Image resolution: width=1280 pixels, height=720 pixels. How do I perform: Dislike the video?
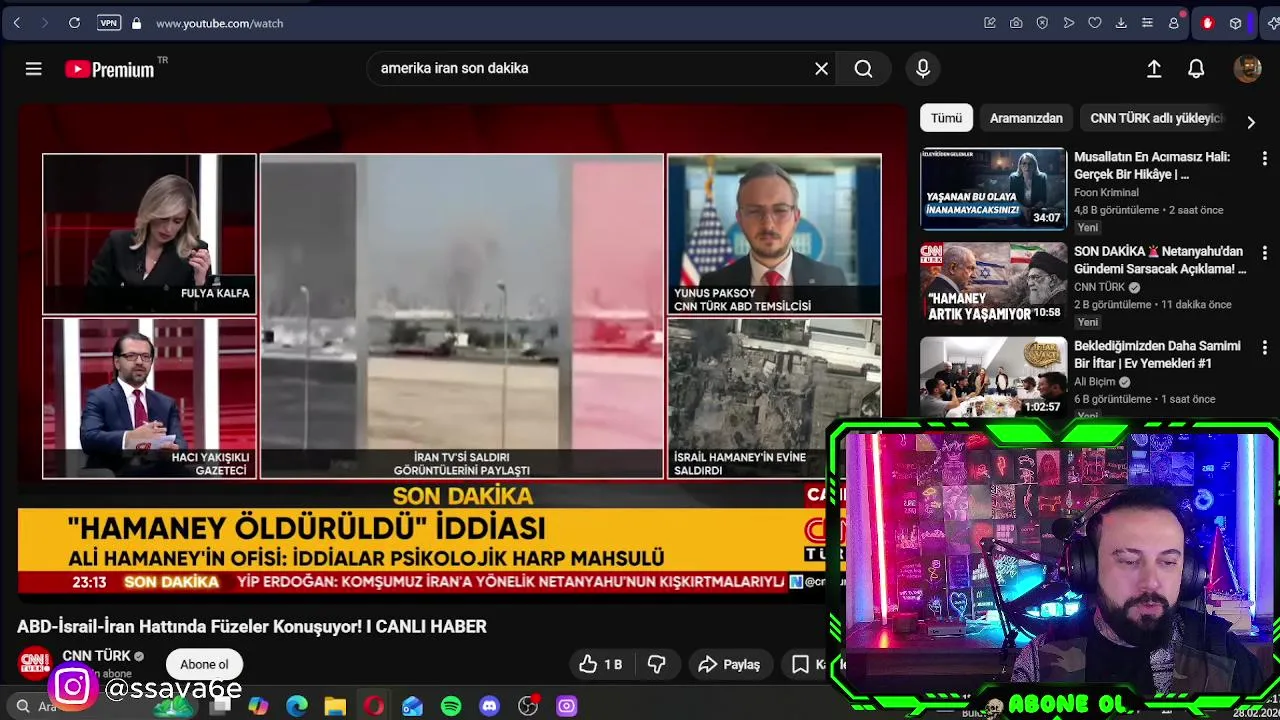657,664
